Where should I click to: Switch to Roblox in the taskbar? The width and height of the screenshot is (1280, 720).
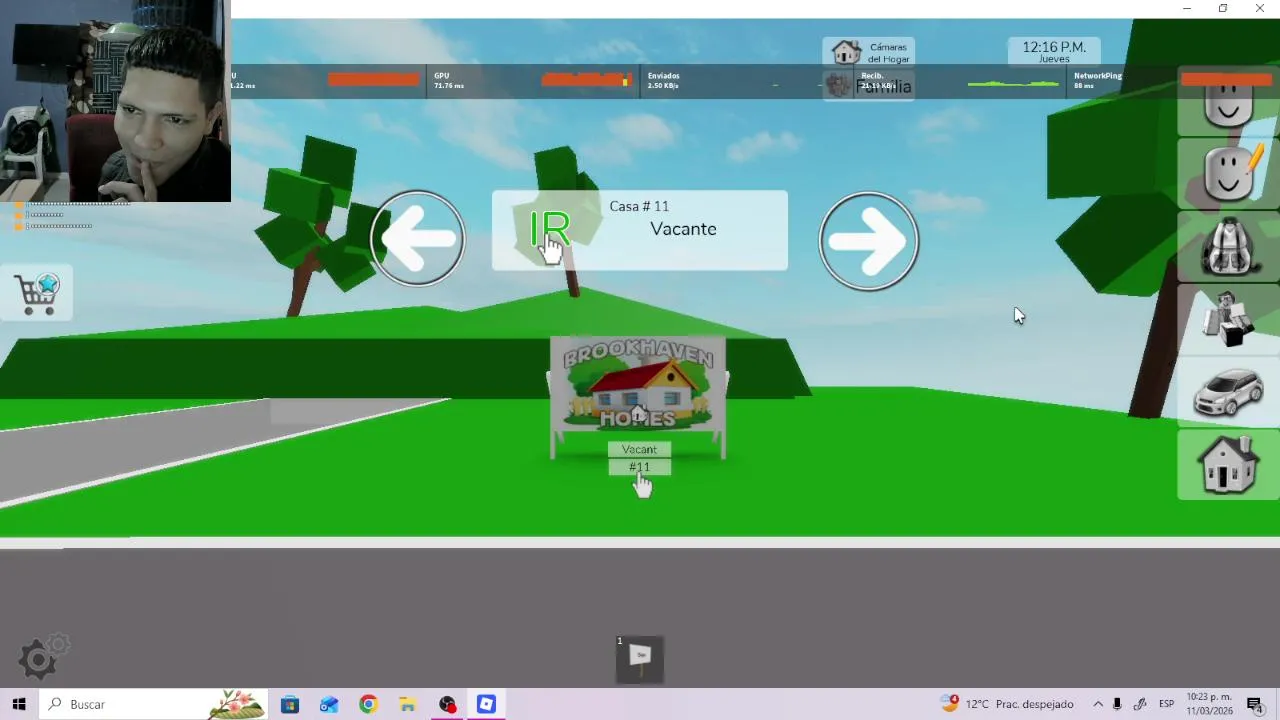point(486,704)
